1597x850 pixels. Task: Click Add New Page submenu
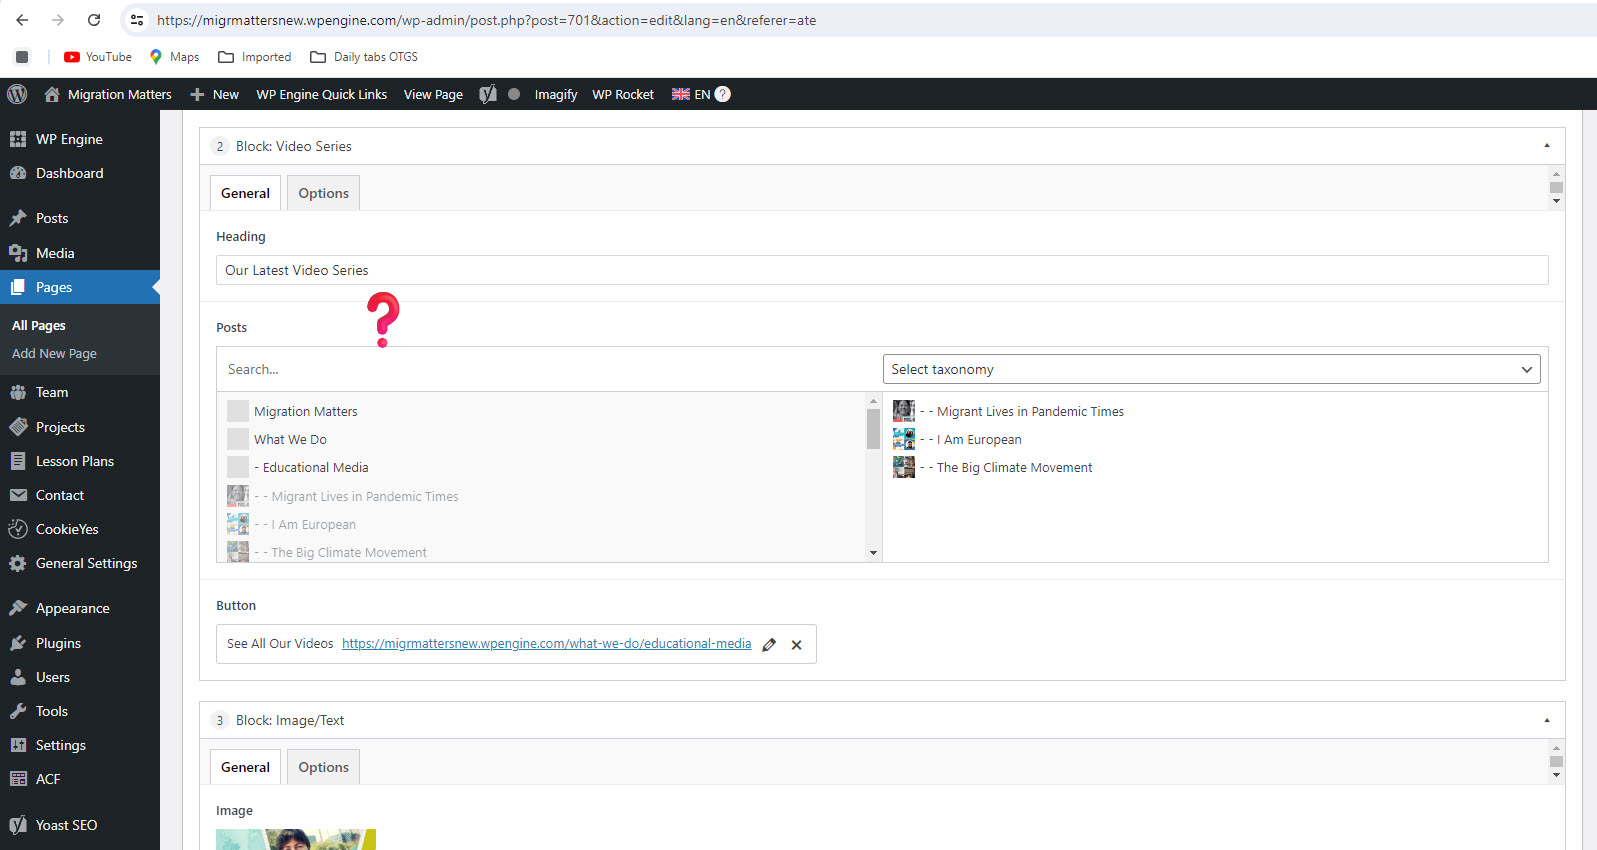[x=54, y=354]
